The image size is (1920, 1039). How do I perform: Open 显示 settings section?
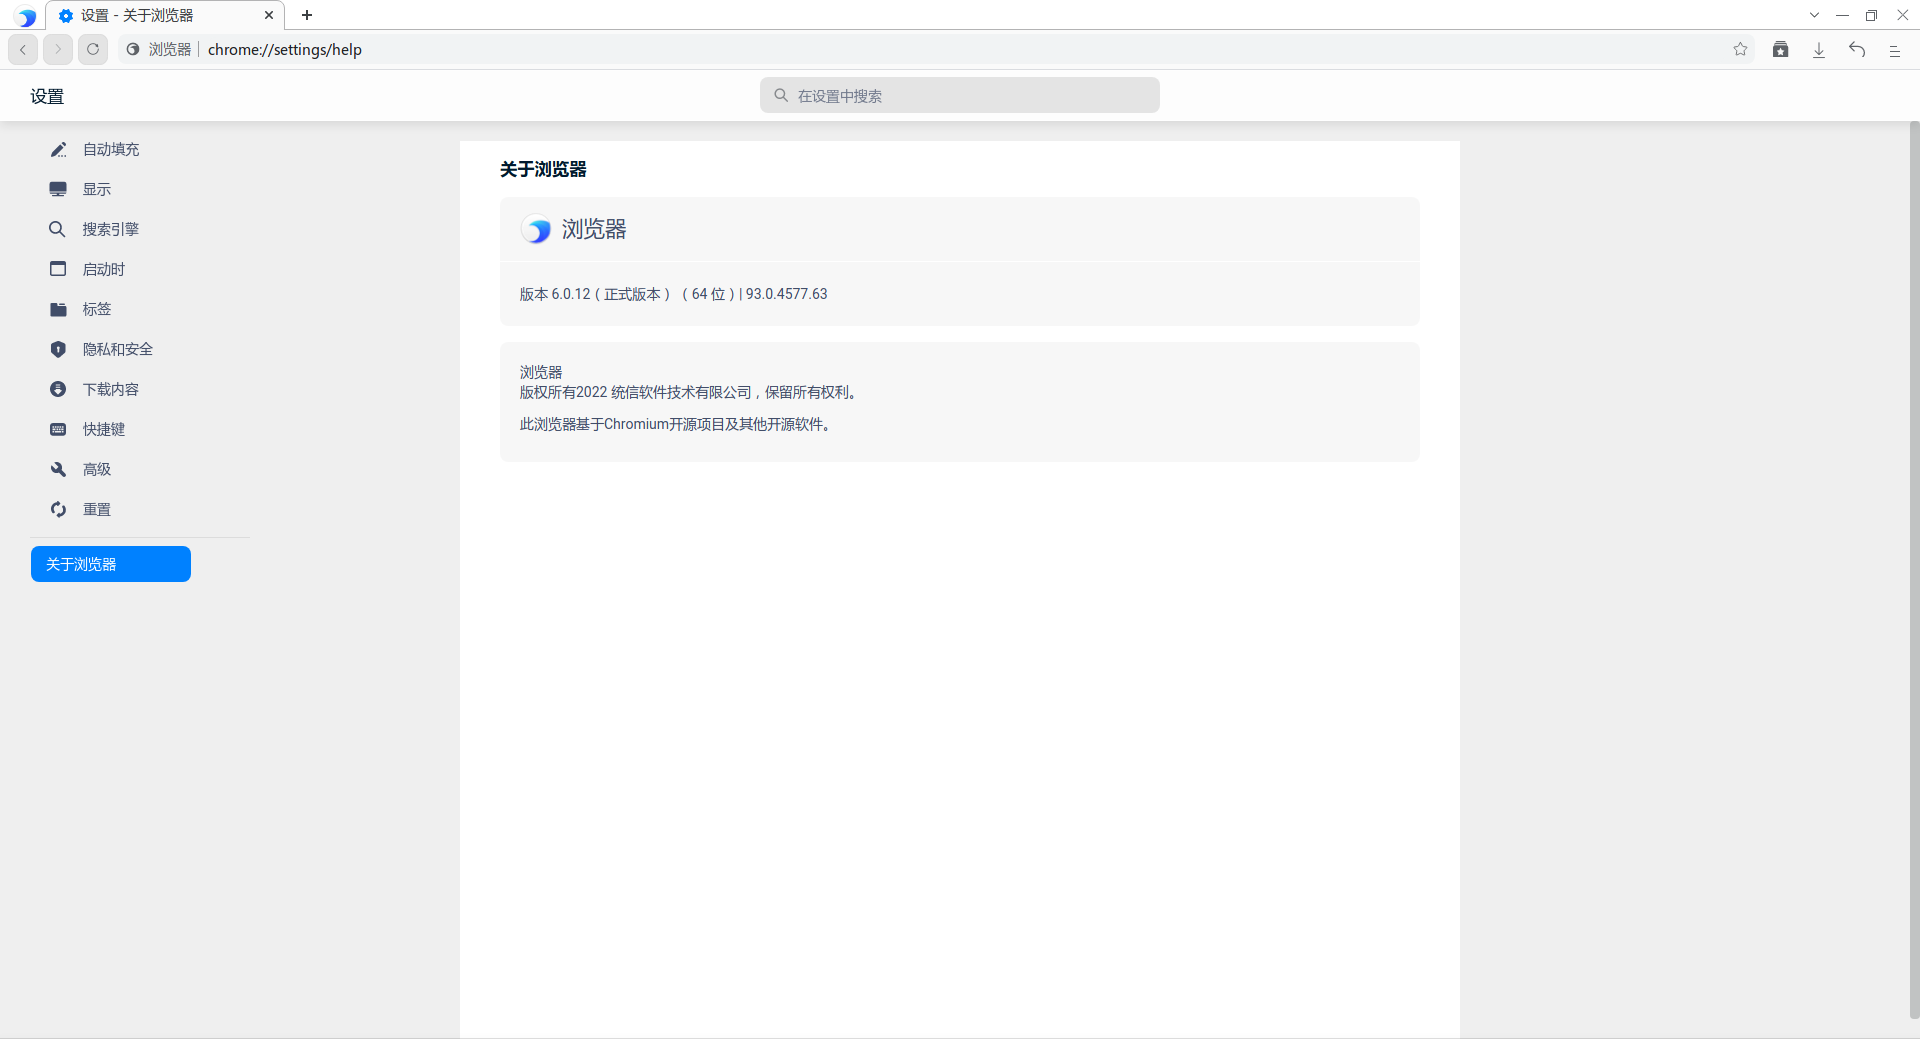[97, 189]
